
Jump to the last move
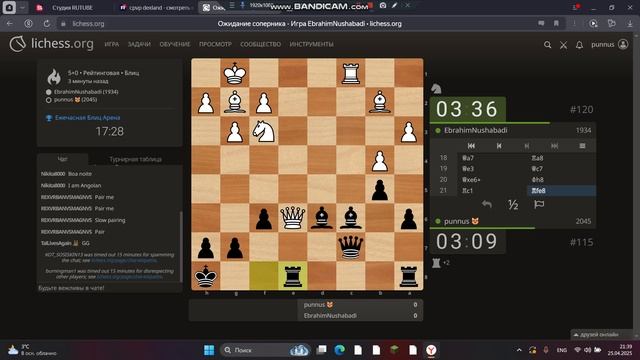pyautogui.click(x=554, y=146)
